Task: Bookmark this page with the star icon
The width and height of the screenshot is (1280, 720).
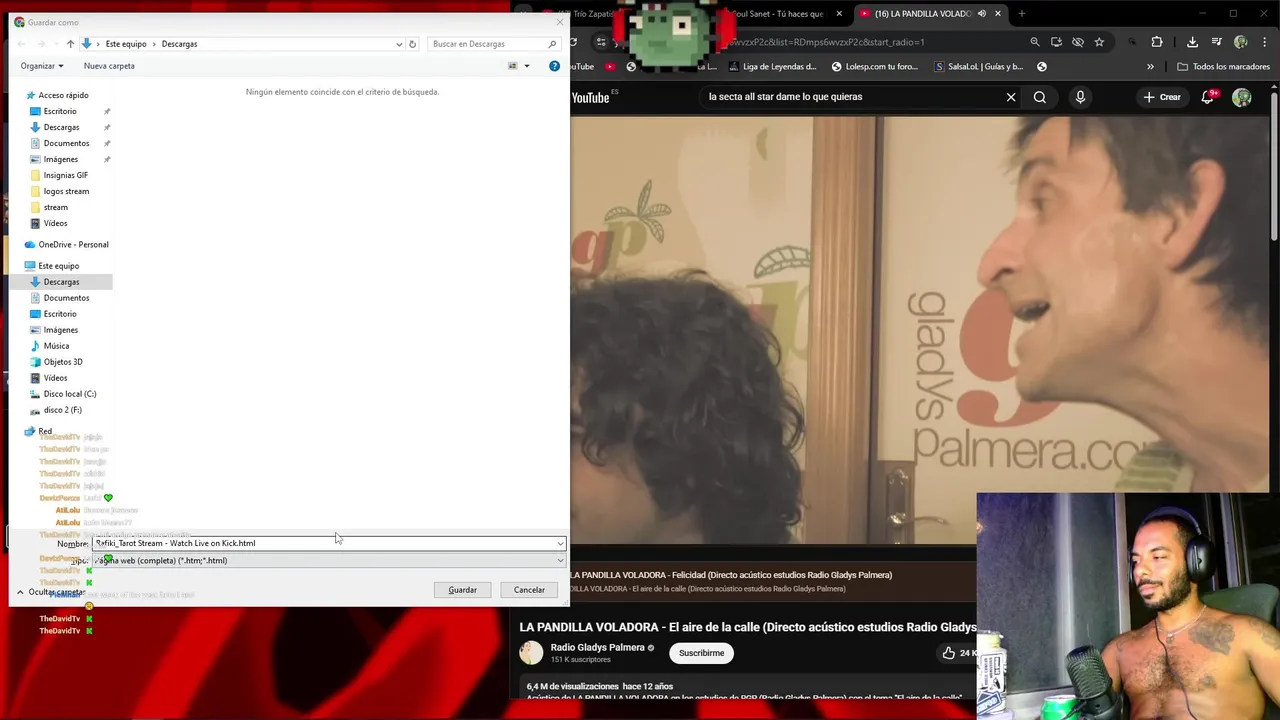Action: tap(1099, 42)
